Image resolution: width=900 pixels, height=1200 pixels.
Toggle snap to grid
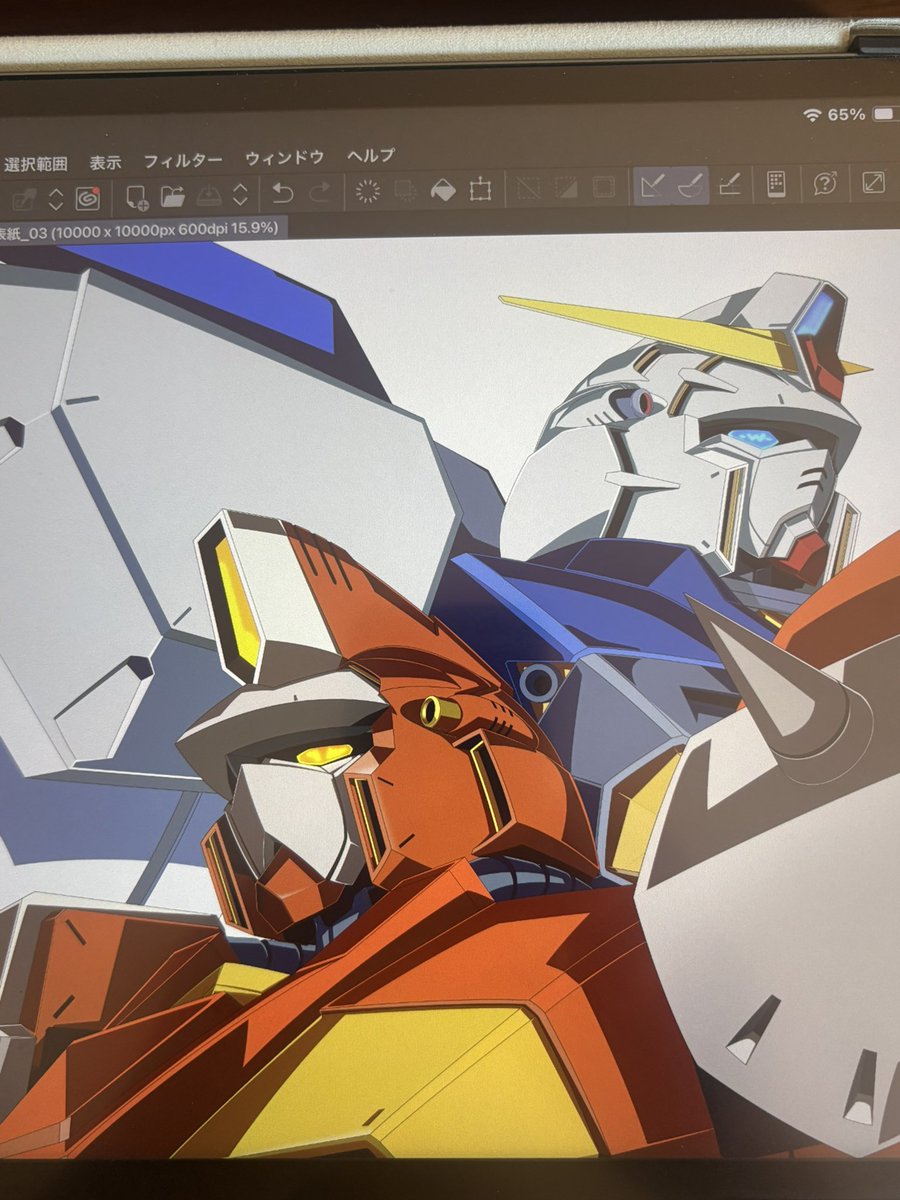pyautogui.click(x=730, y=184)
